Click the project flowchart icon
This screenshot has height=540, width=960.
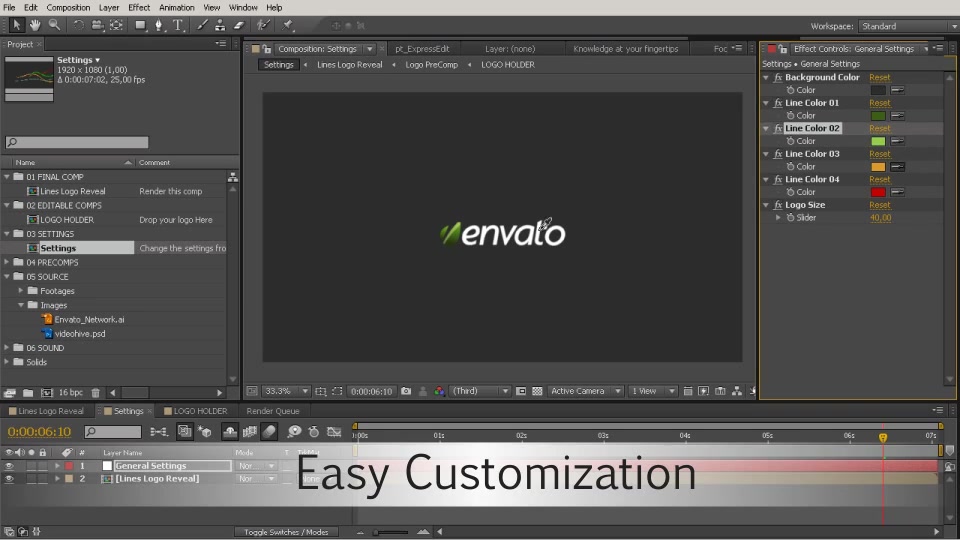(x=233, y=178)
